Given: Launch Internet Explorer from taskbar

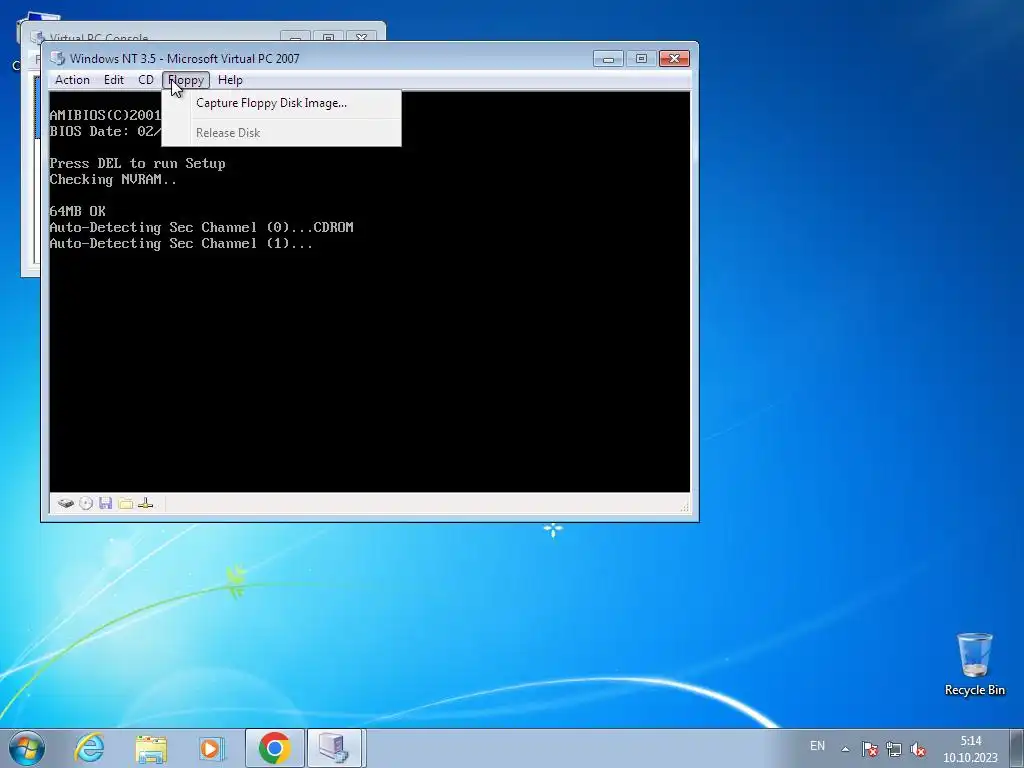Looking at the screenshot, I should (x=89, y=748).
